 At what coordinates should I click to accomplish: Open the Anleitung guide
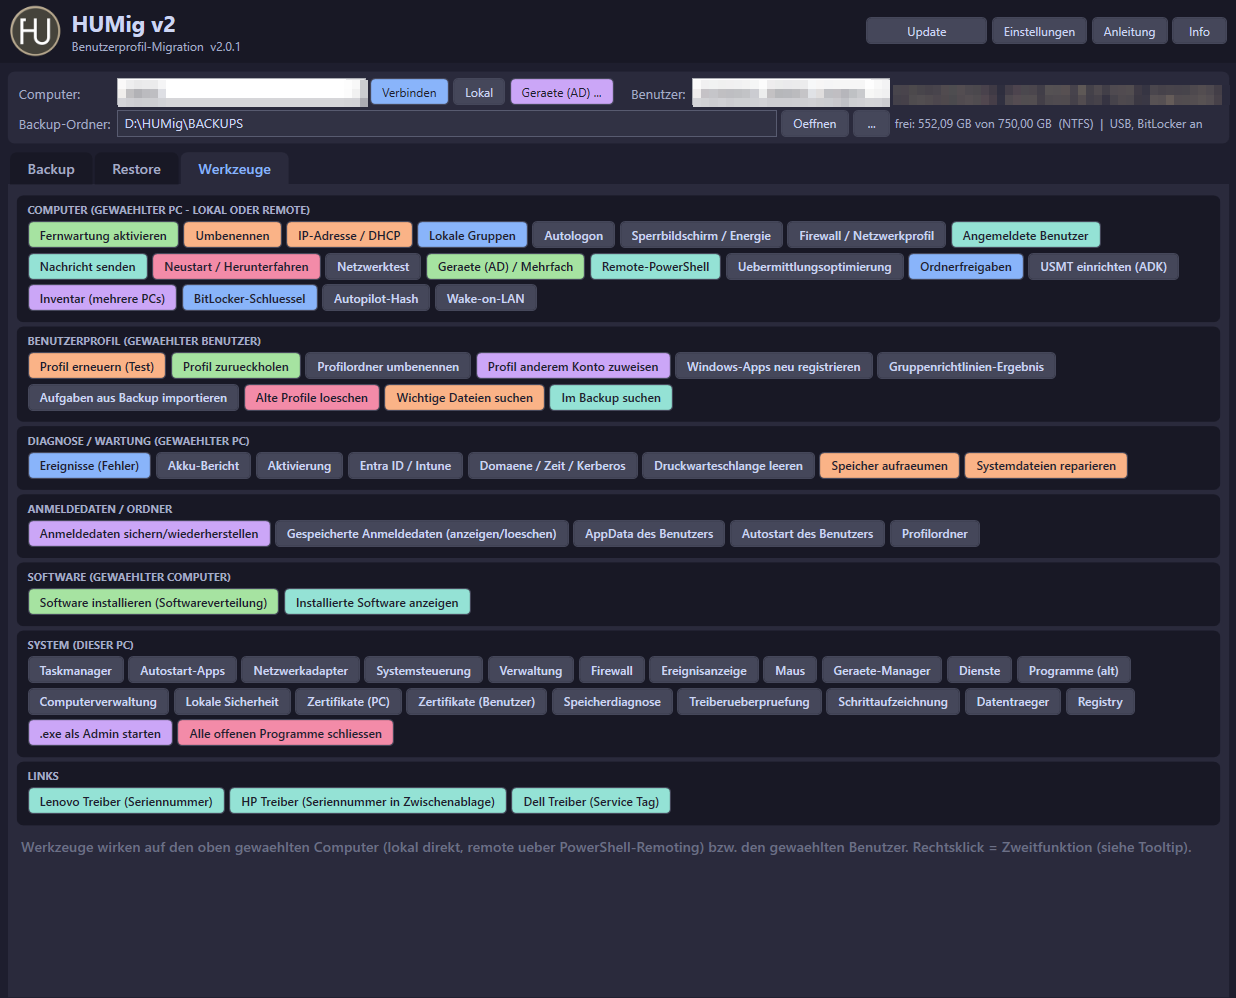pyautogui.click(x=1129, y=32)
